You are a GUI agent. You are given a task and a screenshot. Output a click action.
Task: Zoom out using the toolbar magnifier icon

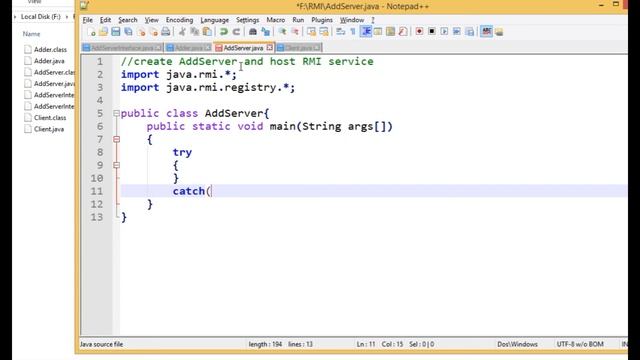coord(295,32)
